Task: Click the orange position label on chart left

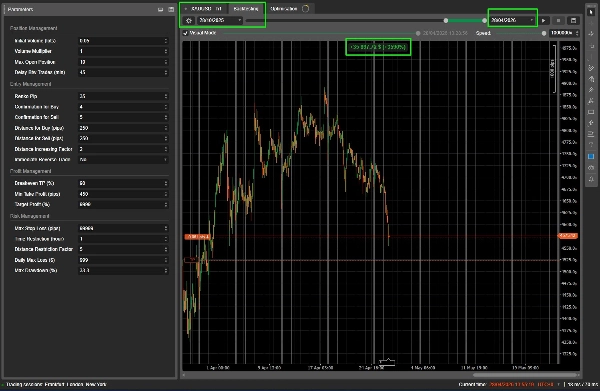Action: 198,237
